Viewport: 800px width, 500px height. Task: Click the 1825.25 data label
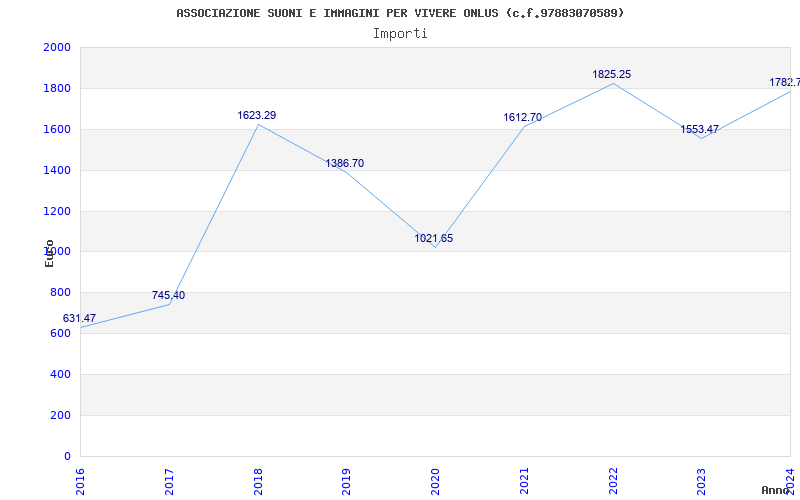[x=611, y=74]
